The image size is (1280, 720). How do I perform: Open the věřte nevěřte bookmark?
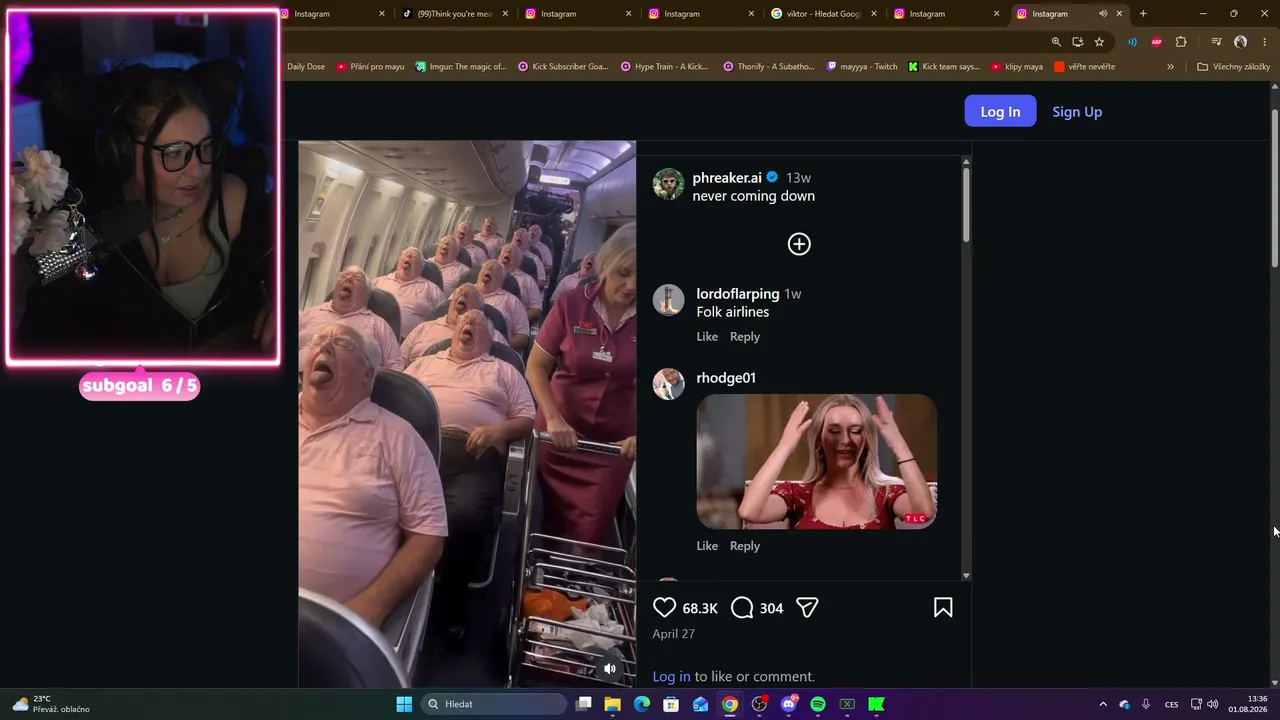pos(1085,67)
